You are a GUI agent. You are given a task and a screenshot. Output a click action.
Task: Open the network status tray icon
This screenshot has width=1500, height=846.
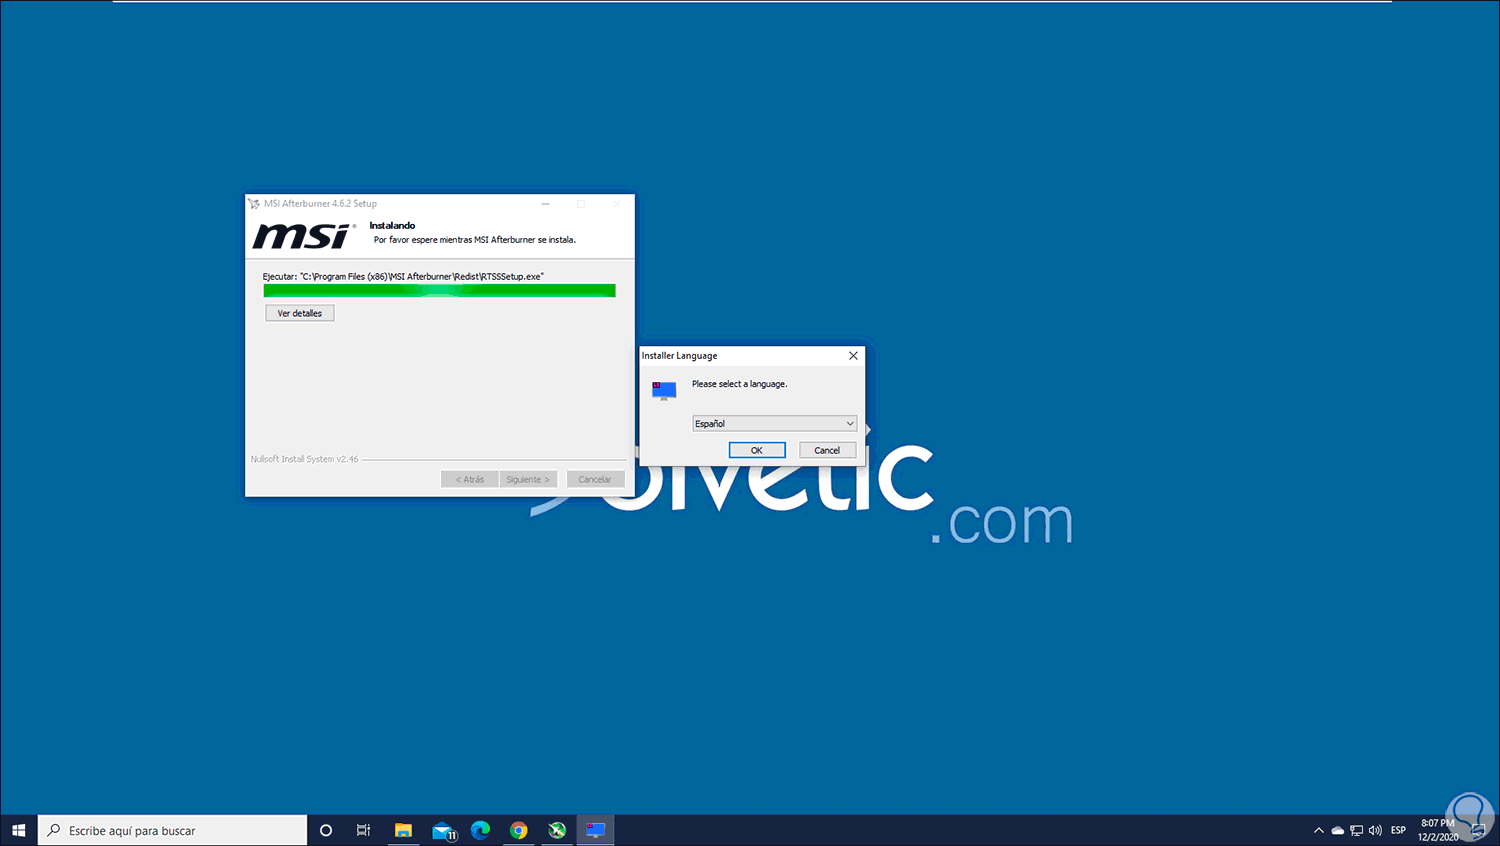(1356, 830)
